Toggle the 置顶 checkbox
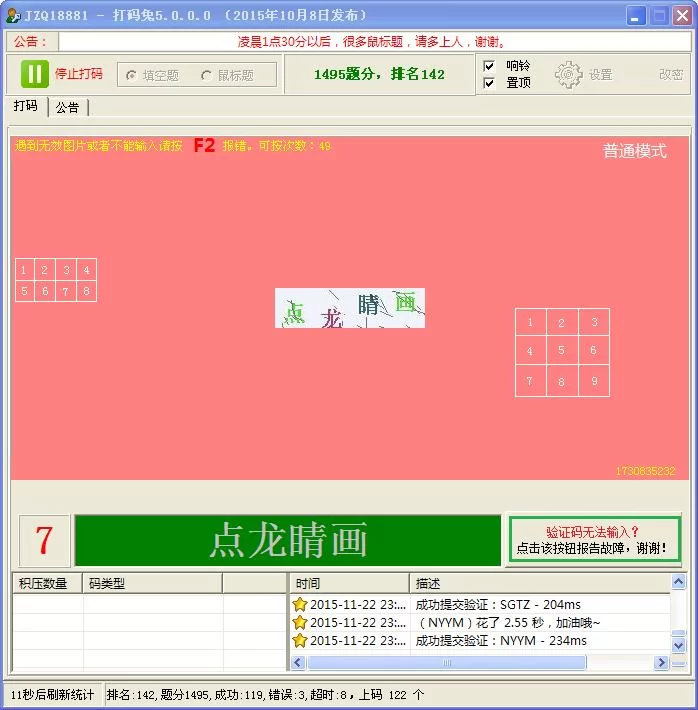698x710 pixels. coord(489,83)
